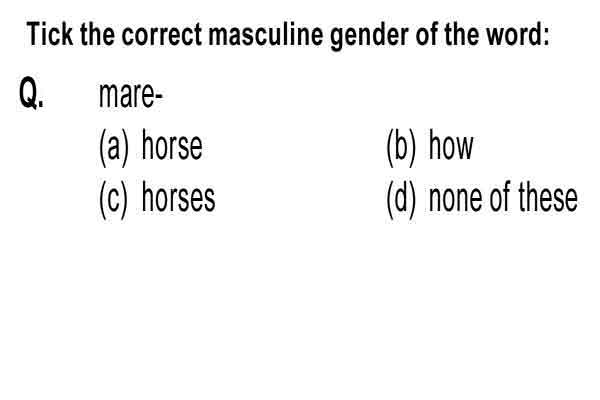Click the first the in heading

pyautogui.click(x=97, y=34)
